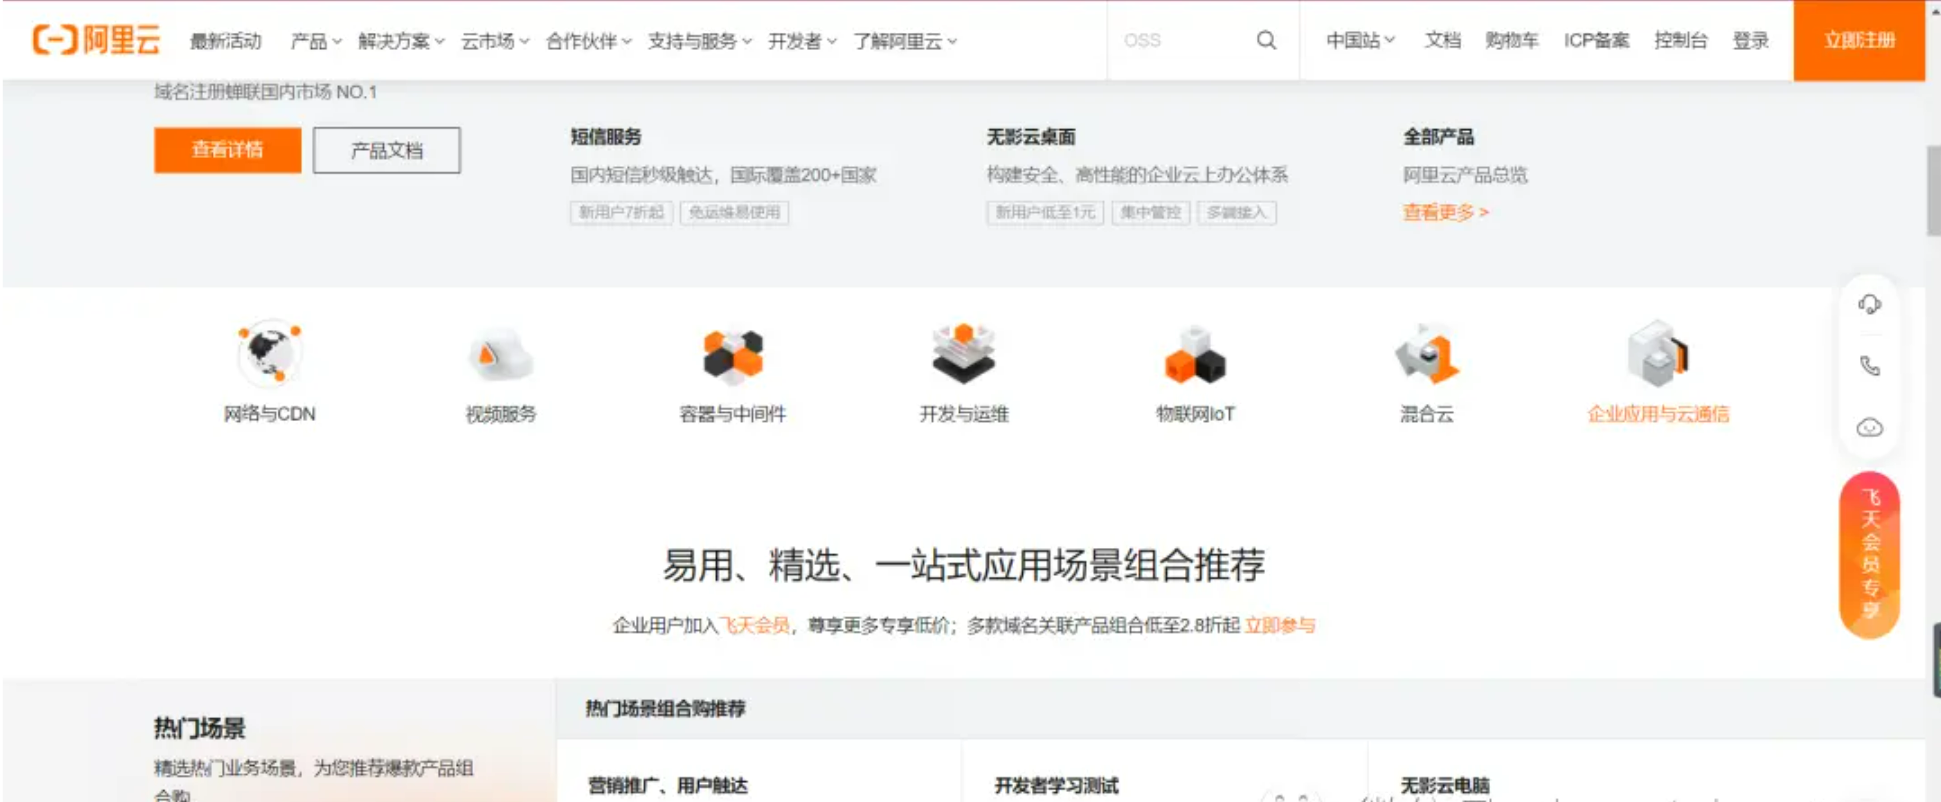Click the OSS search input field
The height and width of the screenshot is (802, 1941).
click(x=1182, y=40)
